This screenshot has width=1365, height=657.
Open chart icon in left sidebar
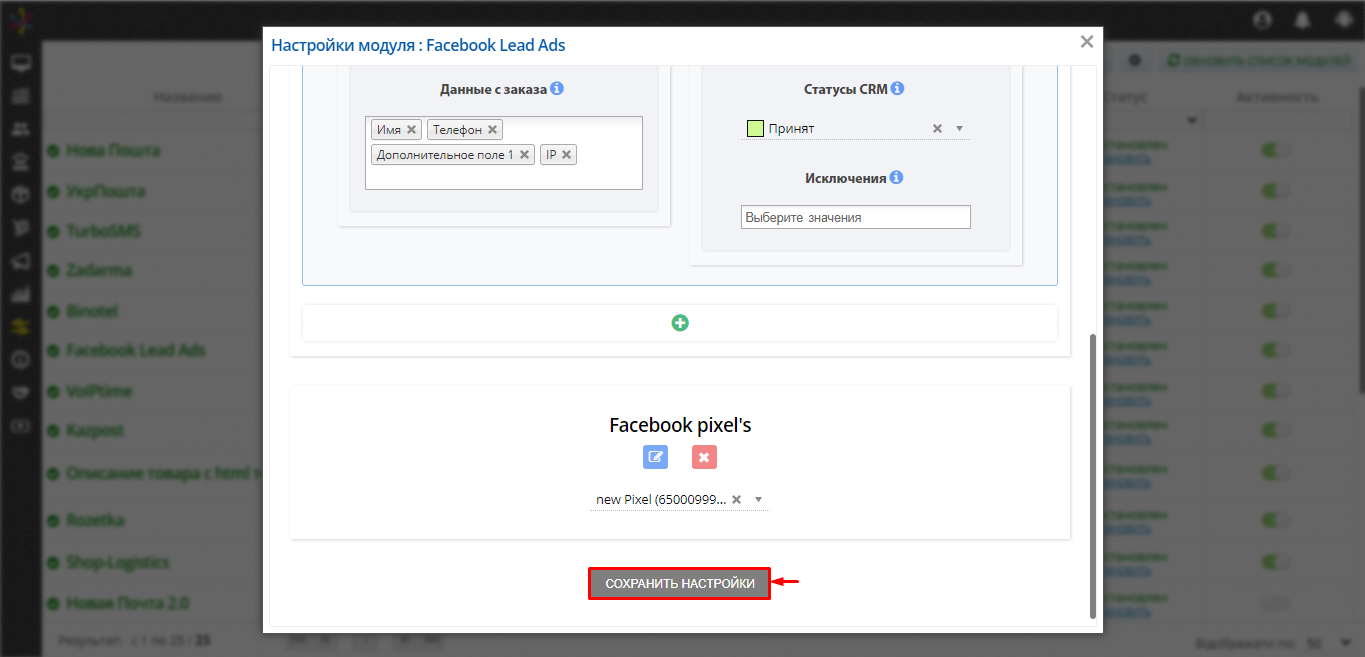[20, 294]
